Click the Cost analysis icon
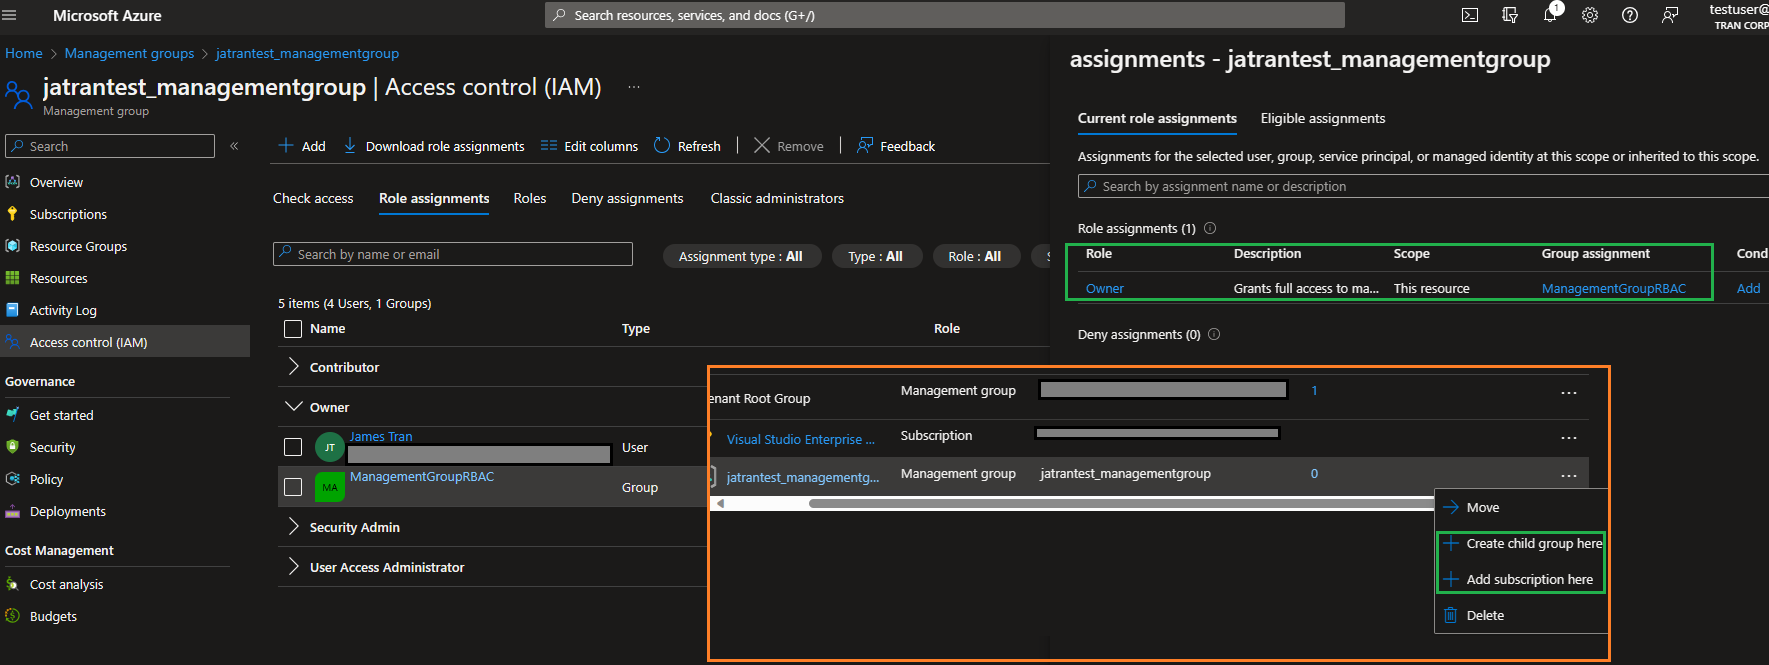The width and height of the screenshot is (1769, 665). point(13,584)
